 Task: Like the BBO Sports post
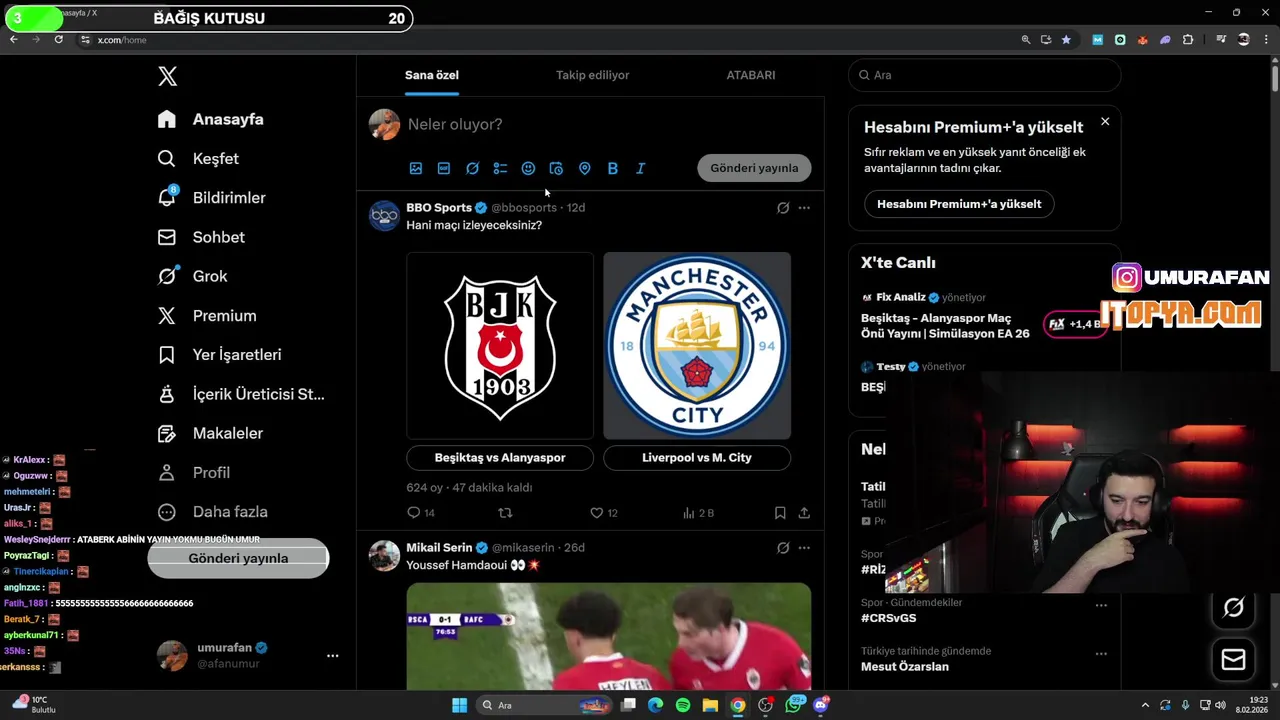pos(597,513)
